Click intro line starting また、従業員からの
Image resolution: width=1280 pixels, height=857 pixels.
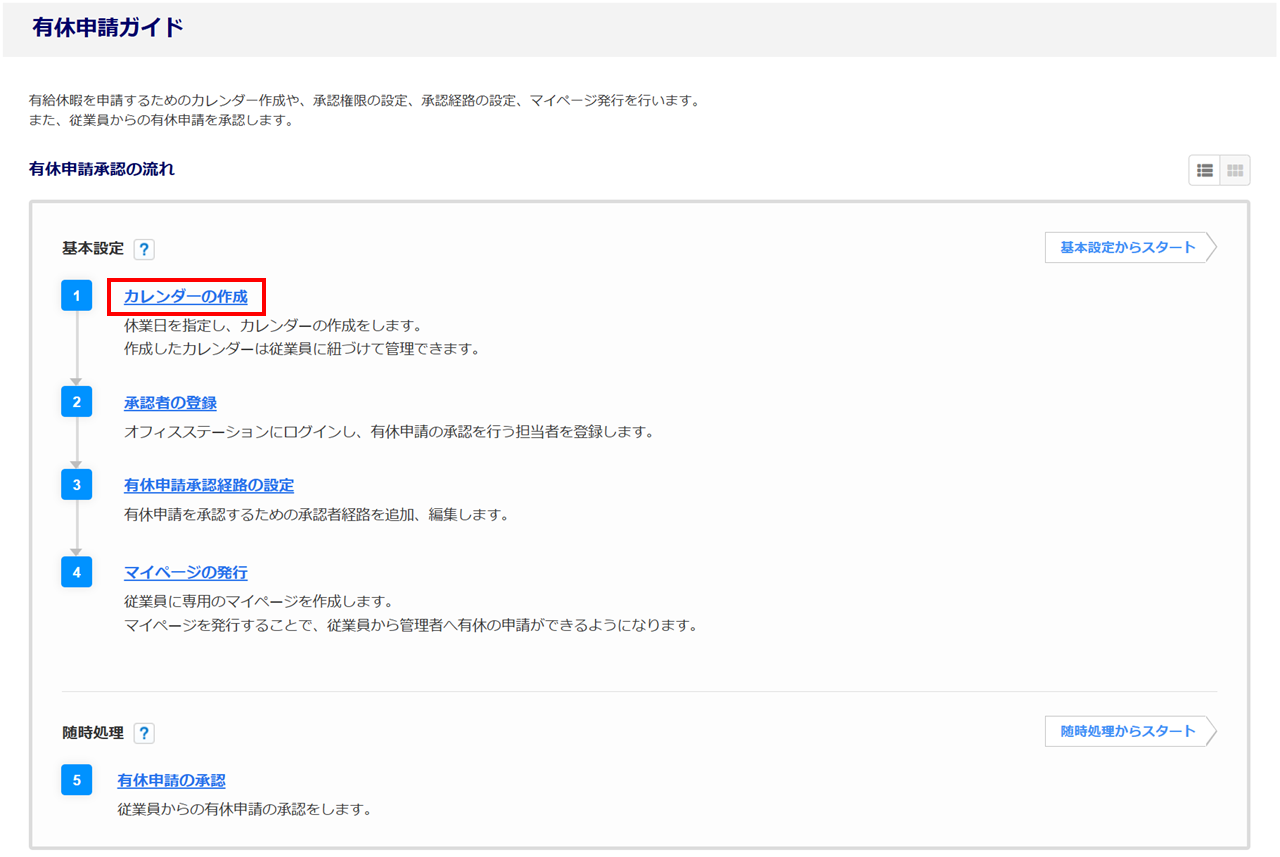coord(161,121)
